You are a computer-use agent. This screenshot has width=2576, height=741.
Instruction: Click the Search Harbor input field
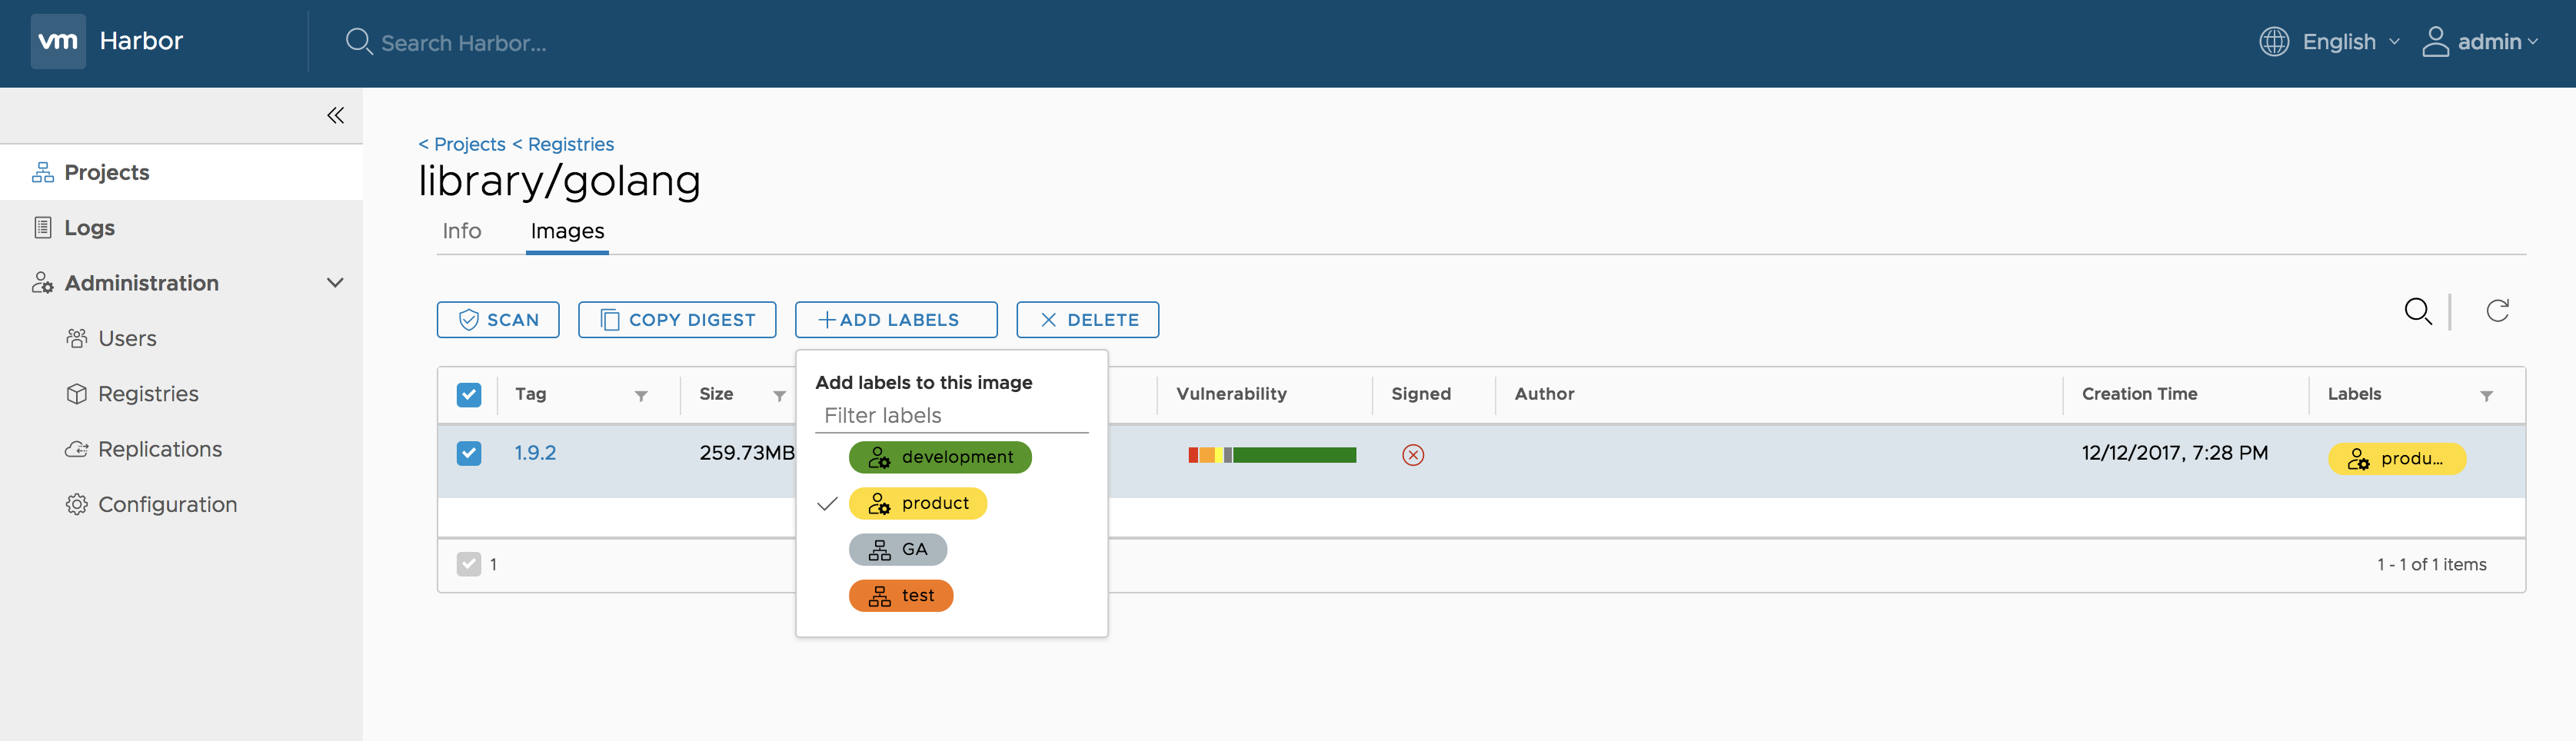(x=463, y=43)
